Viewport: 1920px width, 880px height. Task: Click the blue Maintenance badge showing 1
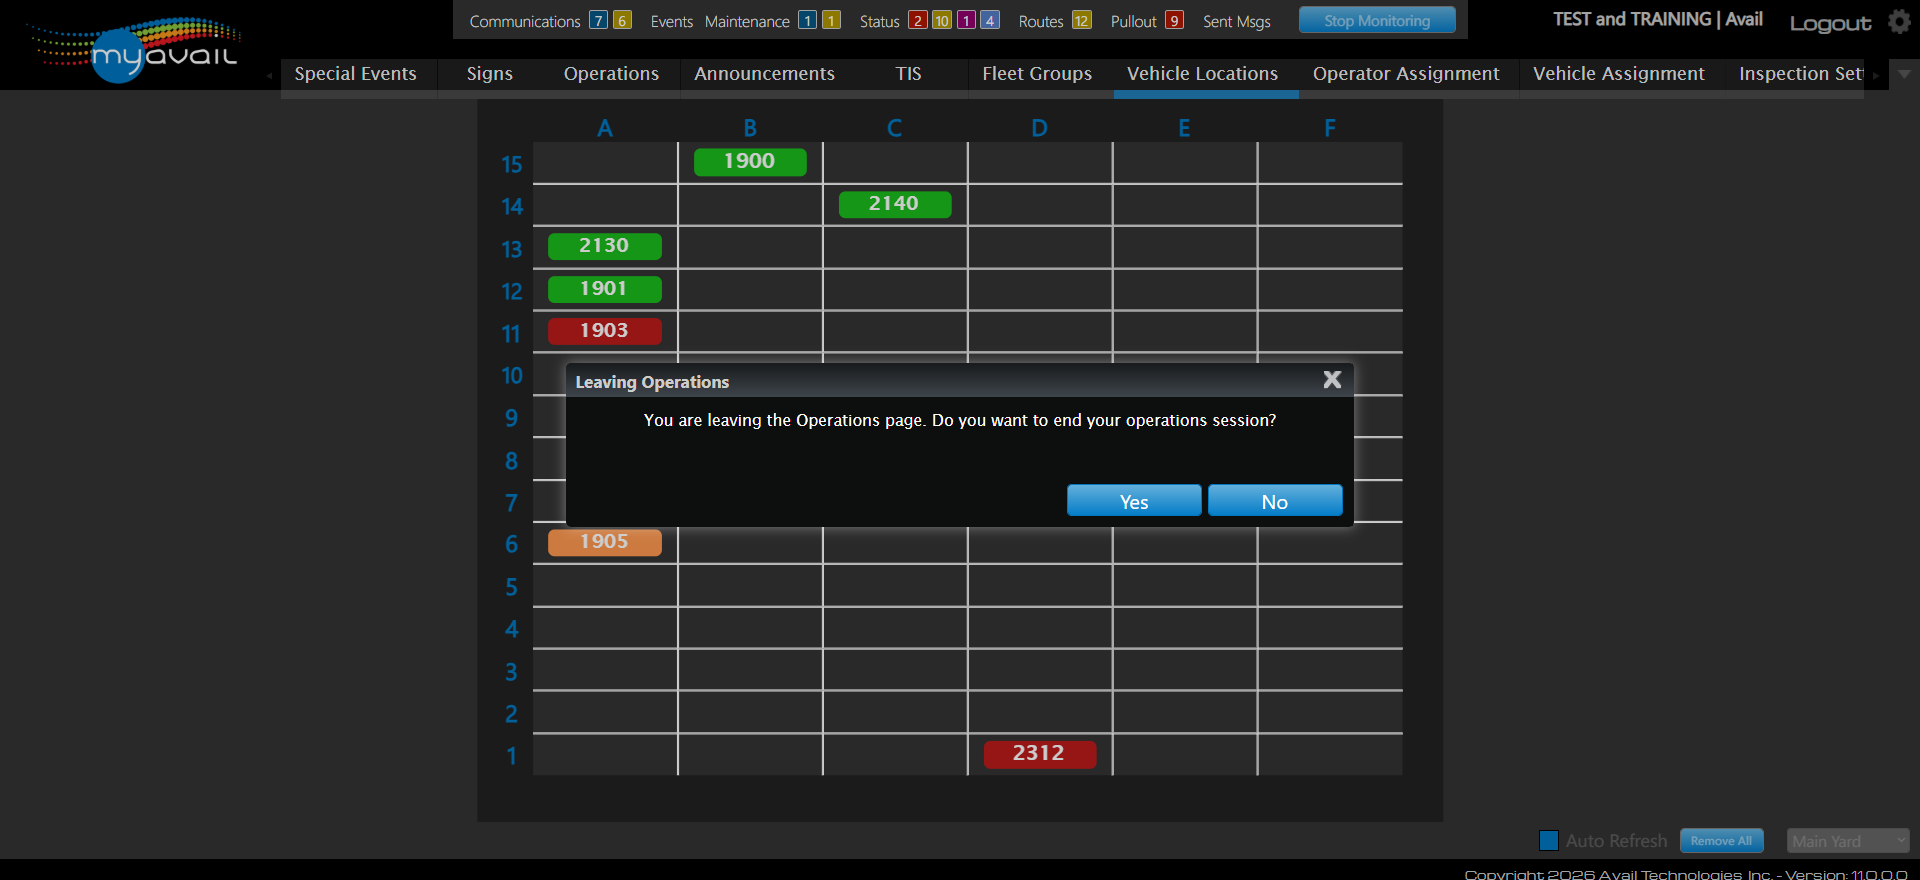(807, 21)
